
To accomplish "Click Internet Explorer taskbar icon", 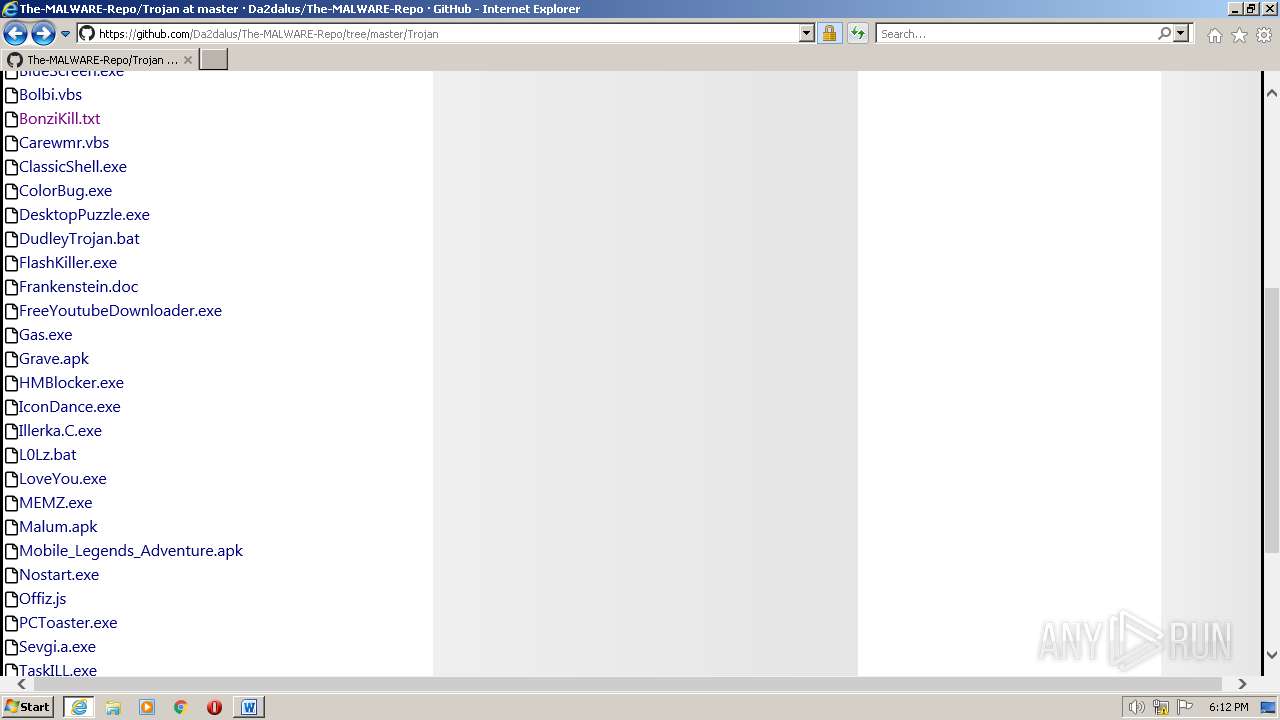I will [78, 707].
